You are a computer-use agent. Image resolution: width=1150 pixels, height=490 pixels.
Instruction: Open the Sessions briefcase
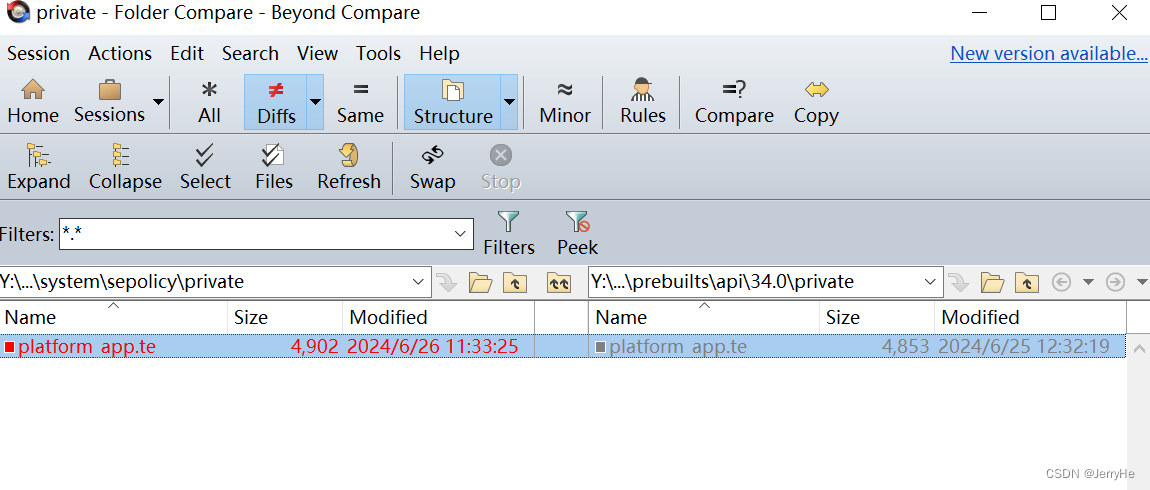(x=109, y=102)
